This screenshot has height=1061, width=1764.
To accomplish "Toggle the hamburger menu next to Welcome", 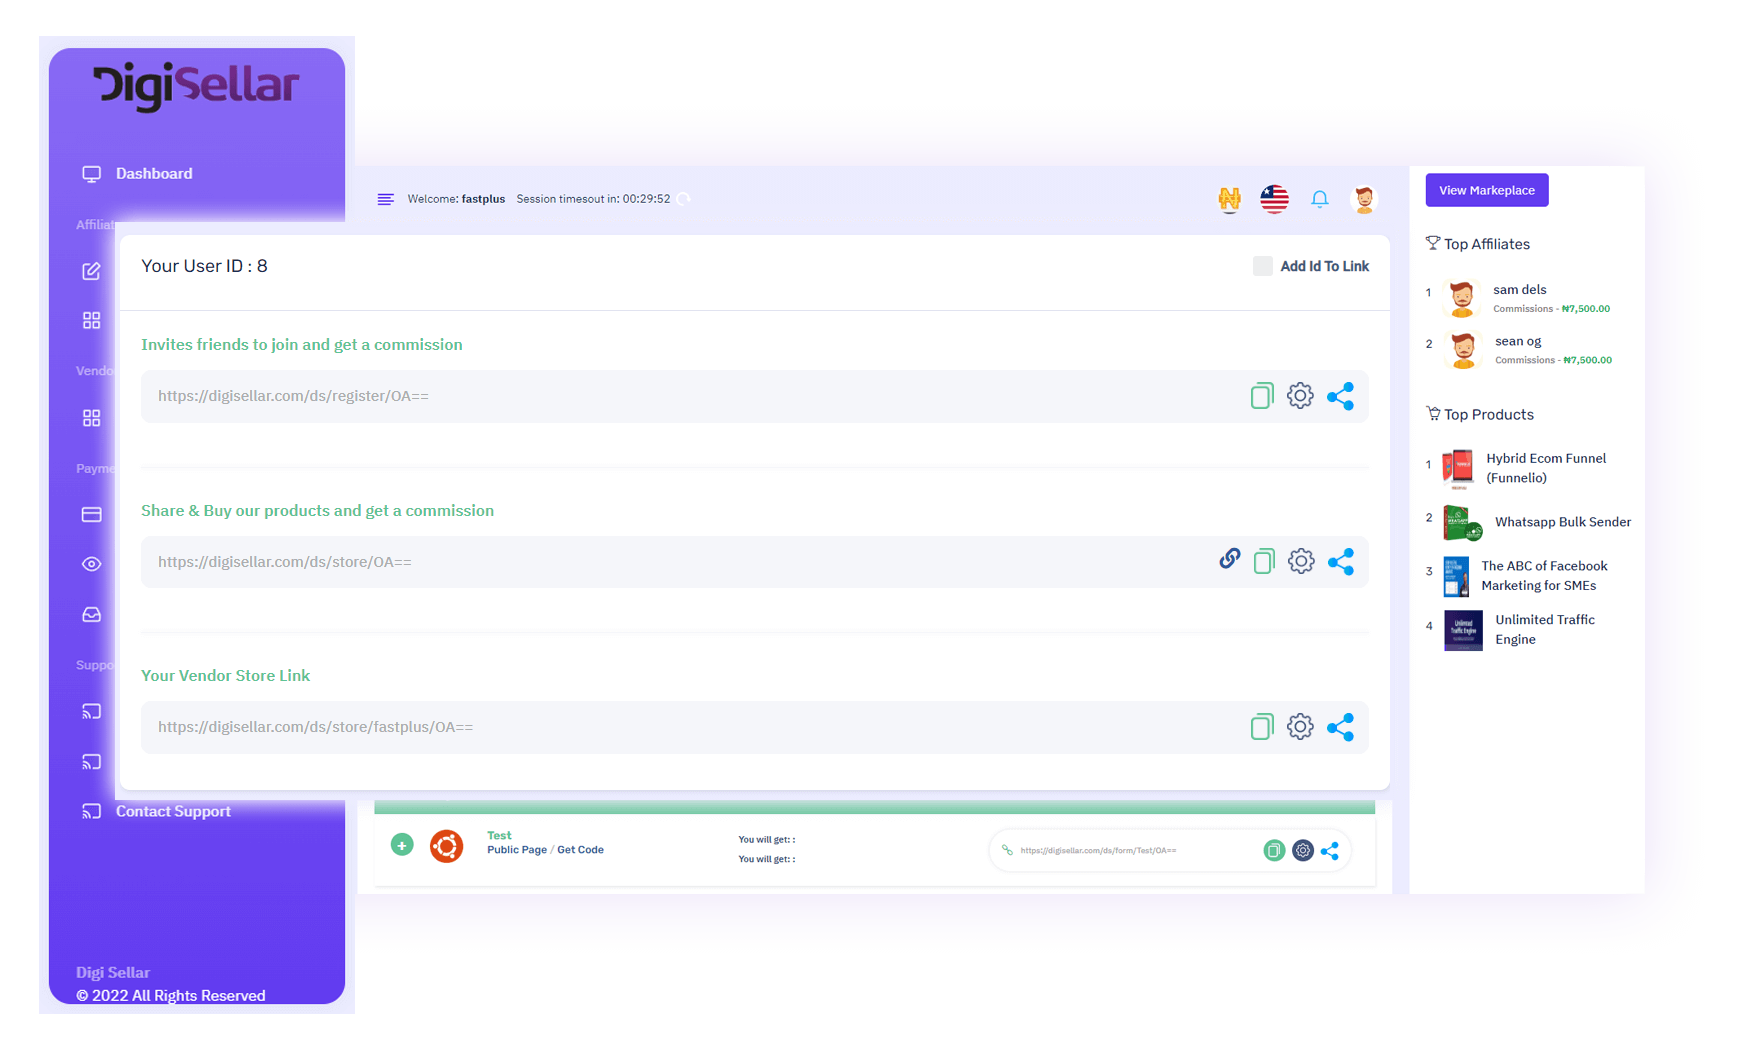I will click(x=385, y=199).
